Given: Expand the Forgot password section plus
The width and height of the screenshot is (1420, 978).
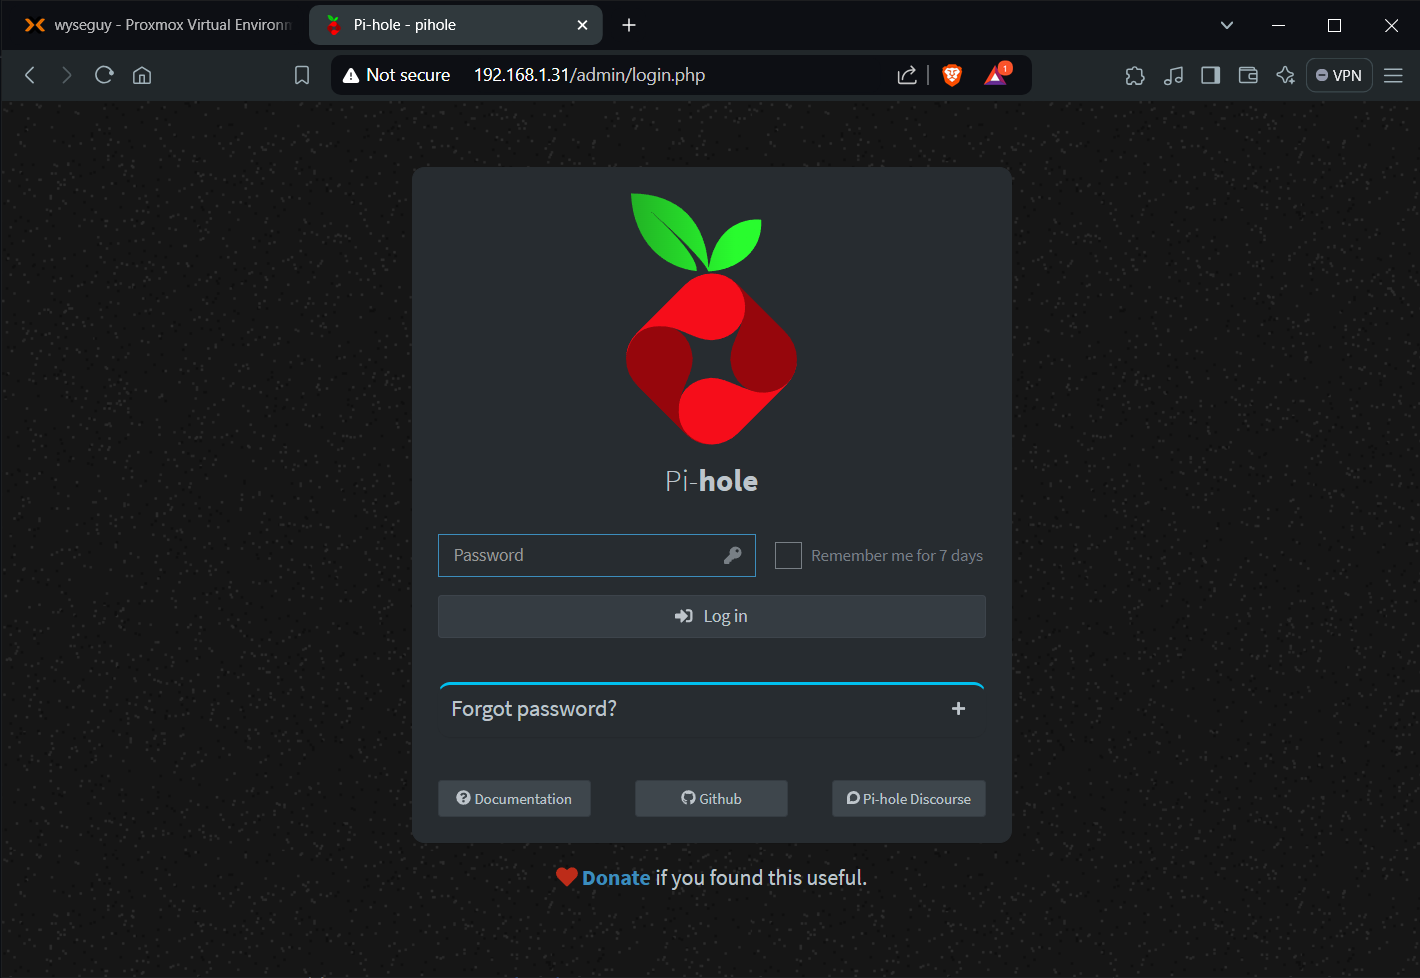Looking at the screenshot, I should click(958, 708).
